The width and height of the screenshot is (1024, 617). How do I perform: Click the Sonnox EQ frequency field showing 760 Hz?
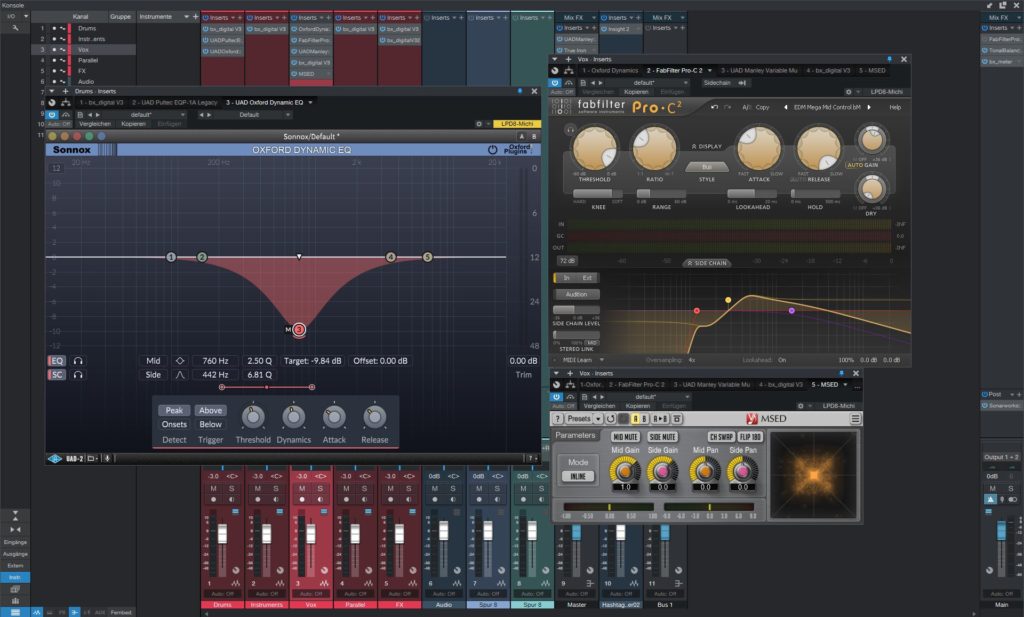[215, 360]
